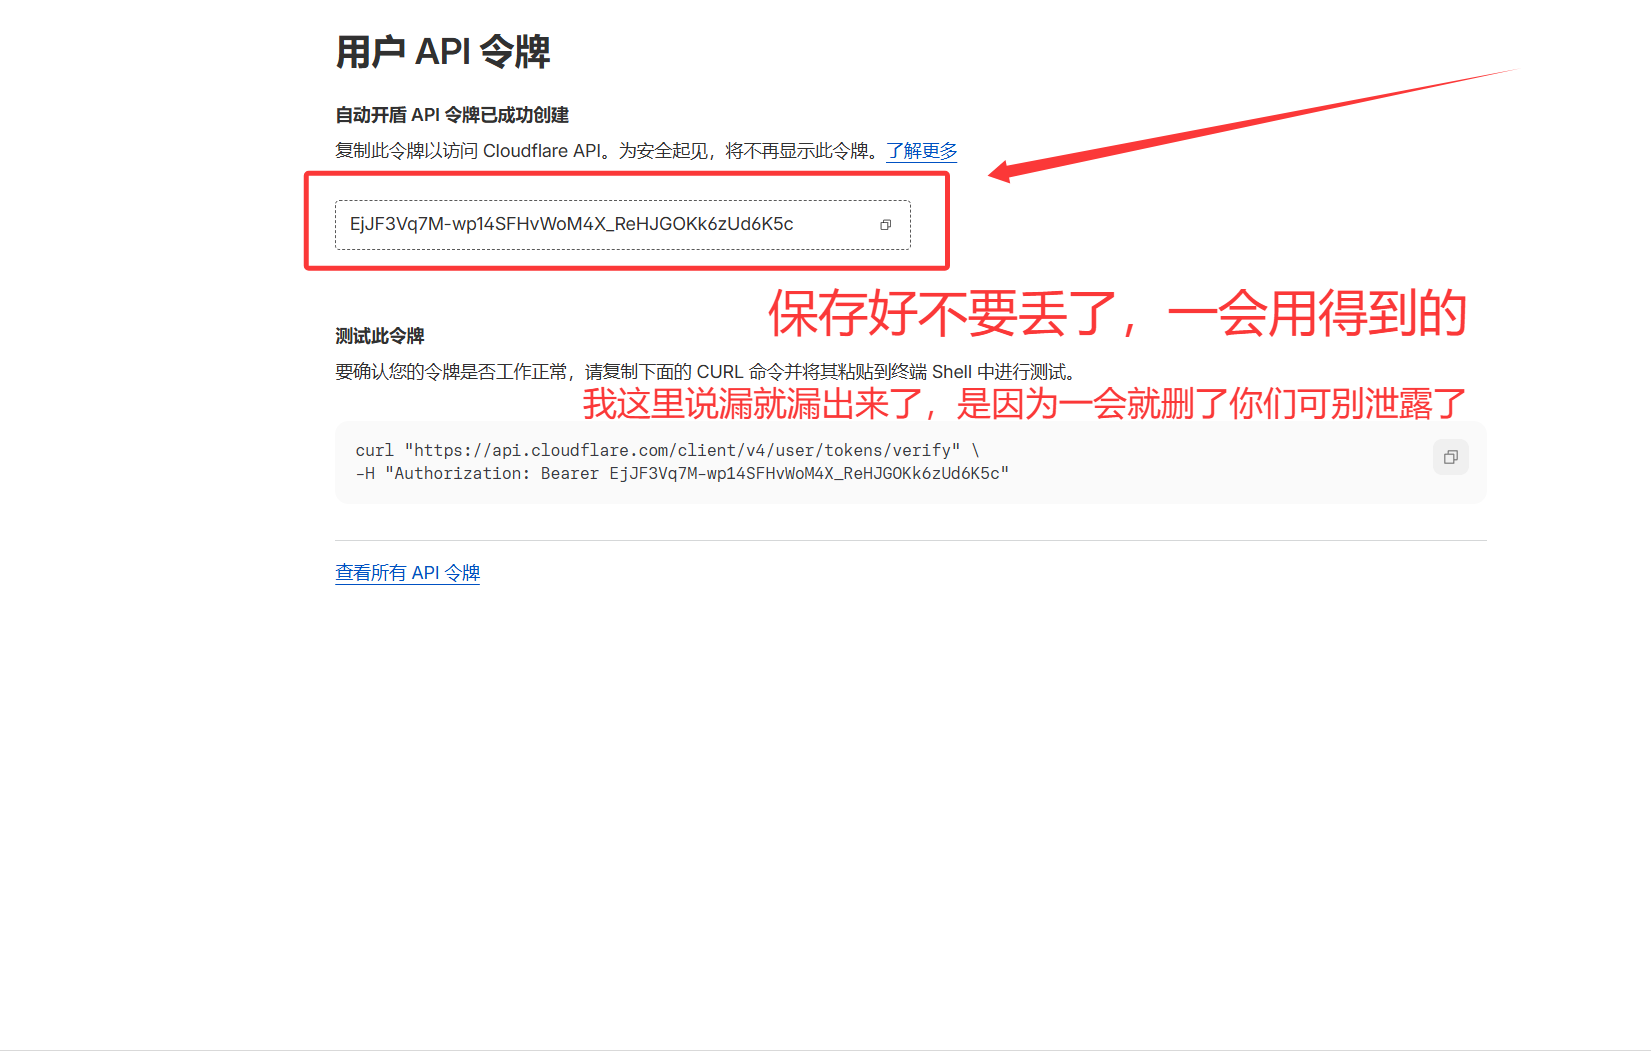The width and height of the screenshot is (1651, 1052).
Task: Click the curl verify URL line
Action: tap(667, 450)
